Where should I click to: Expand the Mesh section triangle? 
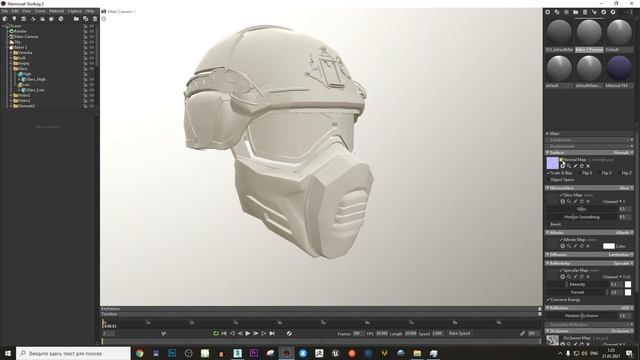[x=547, y=133]
